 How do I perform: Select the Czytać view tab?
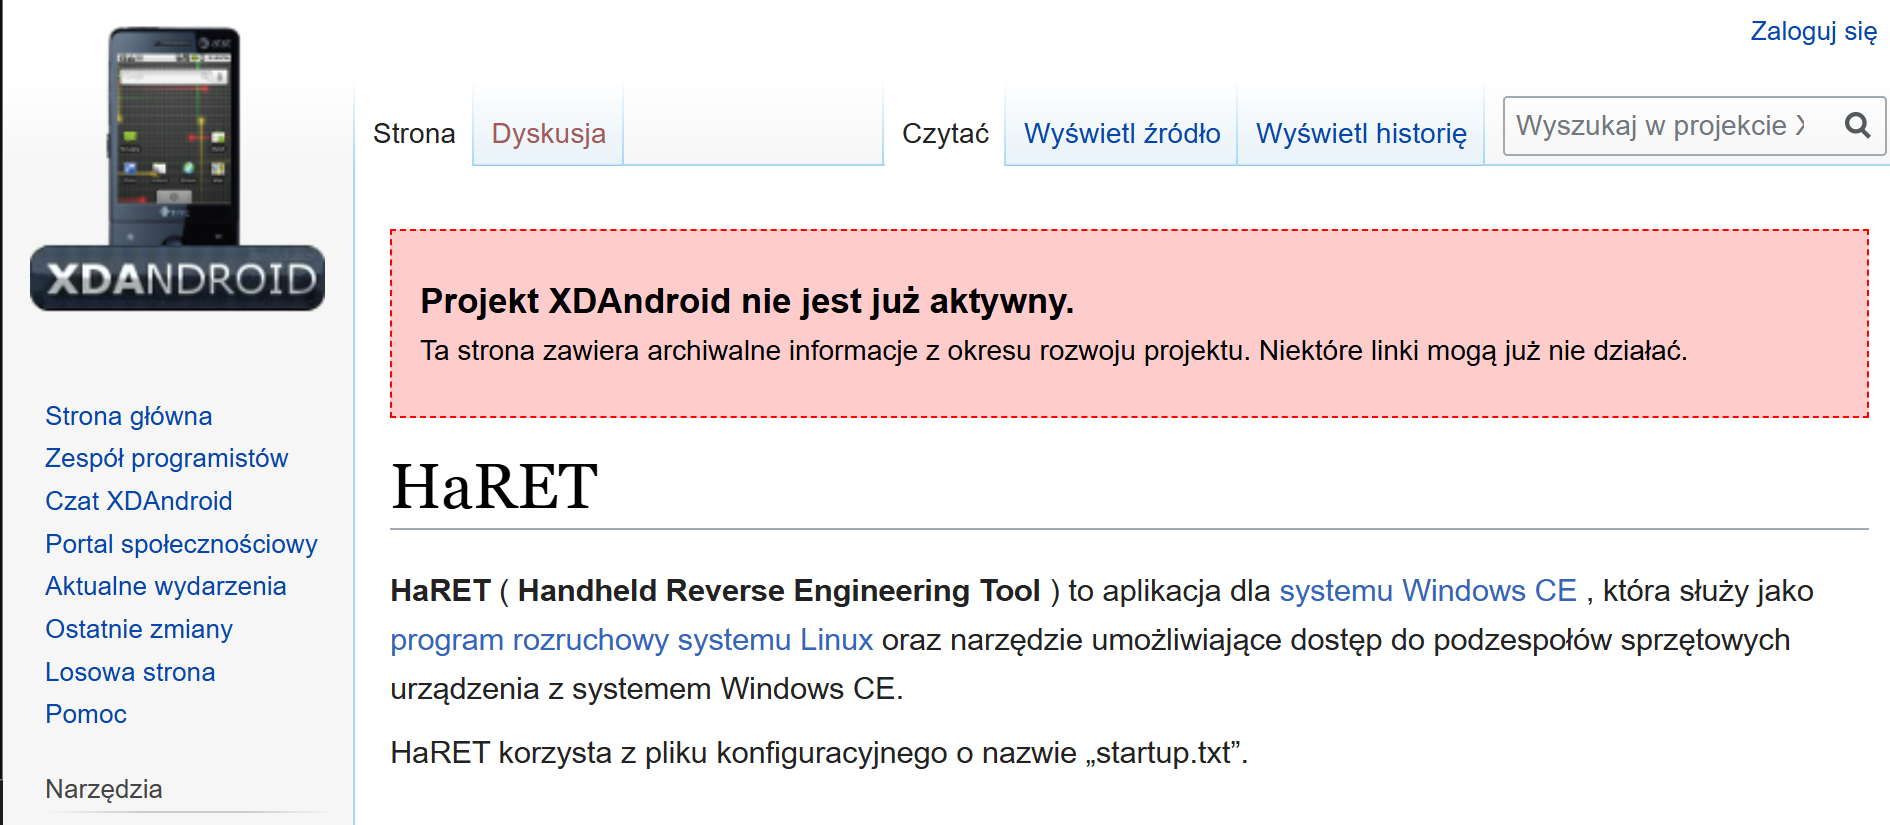(x=945, y=134)
